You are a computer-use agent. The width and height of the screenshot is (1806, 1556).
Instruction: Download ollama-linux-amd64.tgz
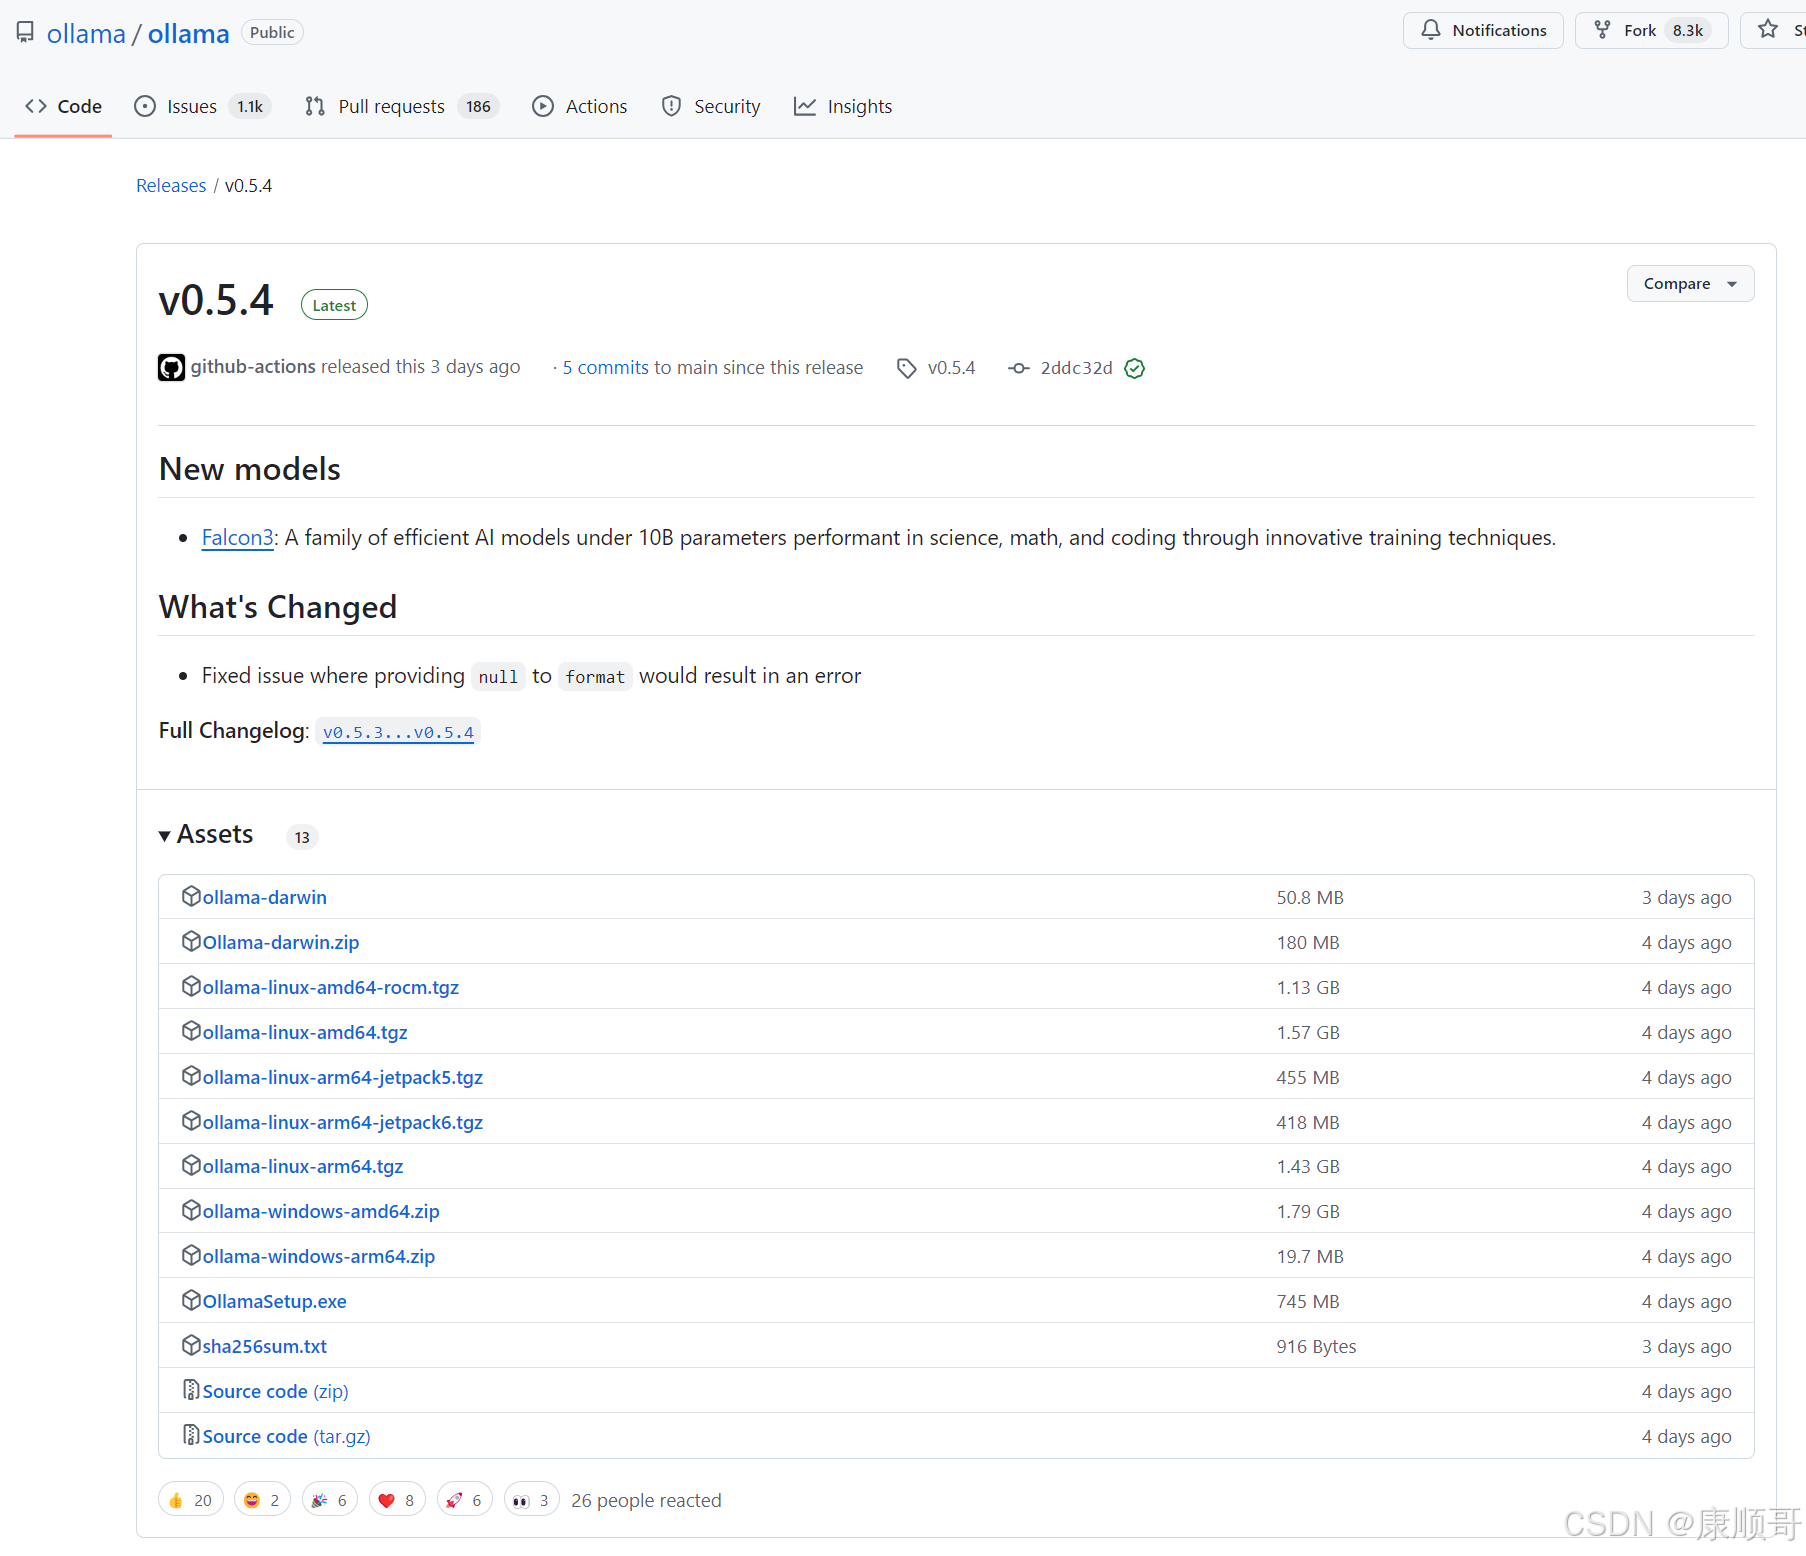[x=305, y=1033]
